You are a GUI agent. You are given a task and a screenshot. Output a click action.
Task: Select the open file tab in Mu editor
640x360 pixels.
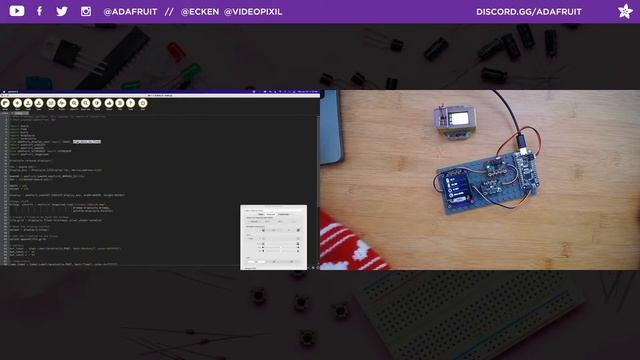pyautogui.click(x=19, y=113)
